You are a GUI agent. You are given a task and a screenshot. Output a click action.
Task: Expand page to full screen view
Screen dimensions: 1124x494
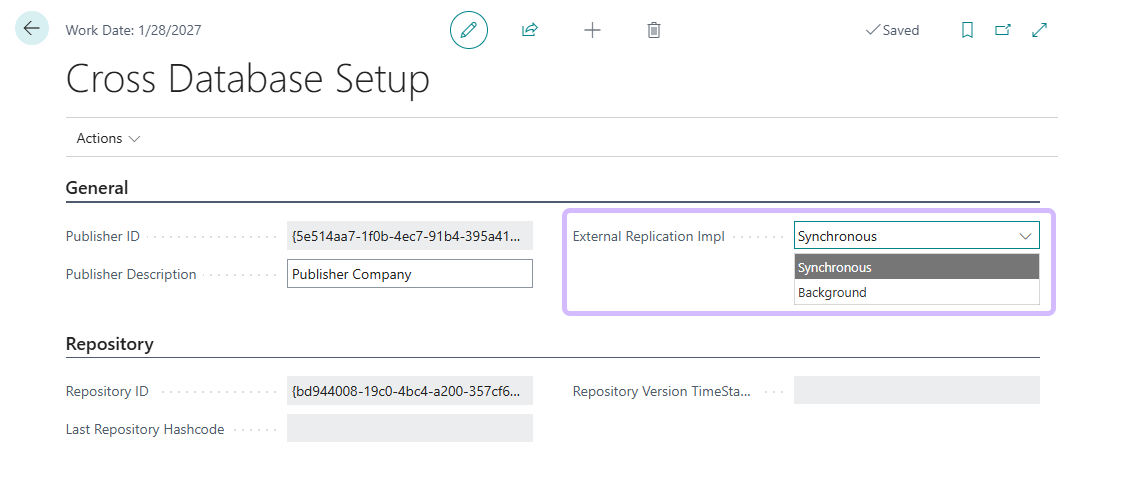pos(1039,30)
